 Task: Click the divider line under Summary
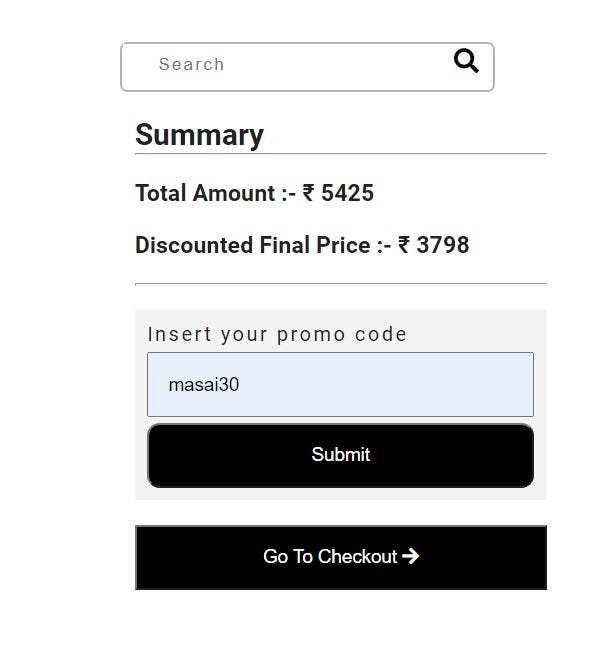coord(340,154)
